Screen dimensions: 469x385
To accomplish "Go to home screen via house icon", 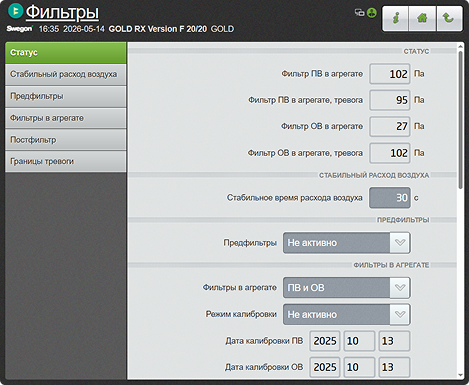I will point(422,18).
